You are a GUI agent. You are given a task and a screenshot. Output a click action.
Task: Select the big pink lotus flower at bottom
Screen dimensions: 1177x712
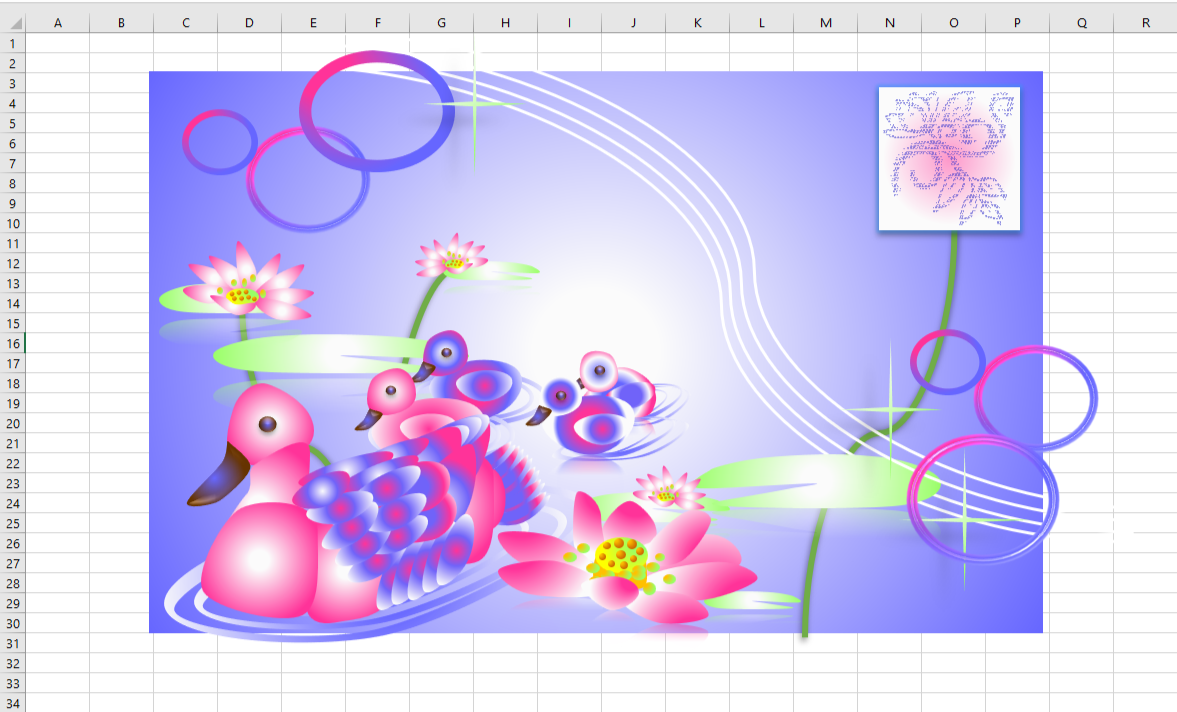point(627,559)
